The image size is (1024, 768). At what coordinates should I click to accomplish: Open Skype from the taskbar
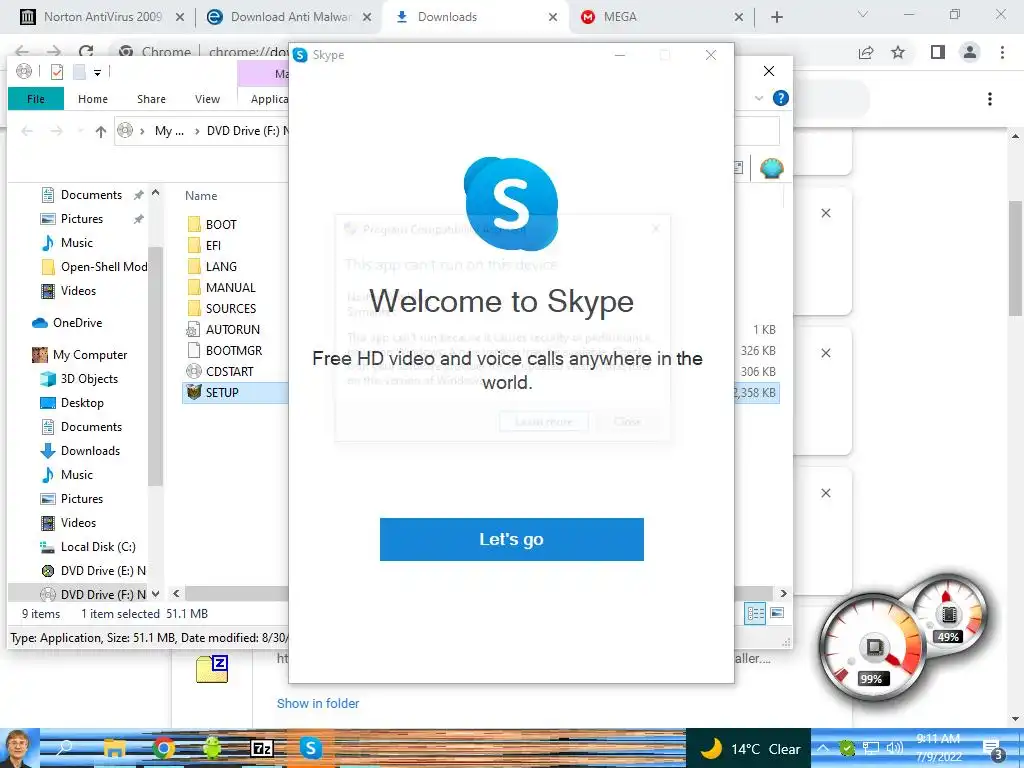coord(310,748)
